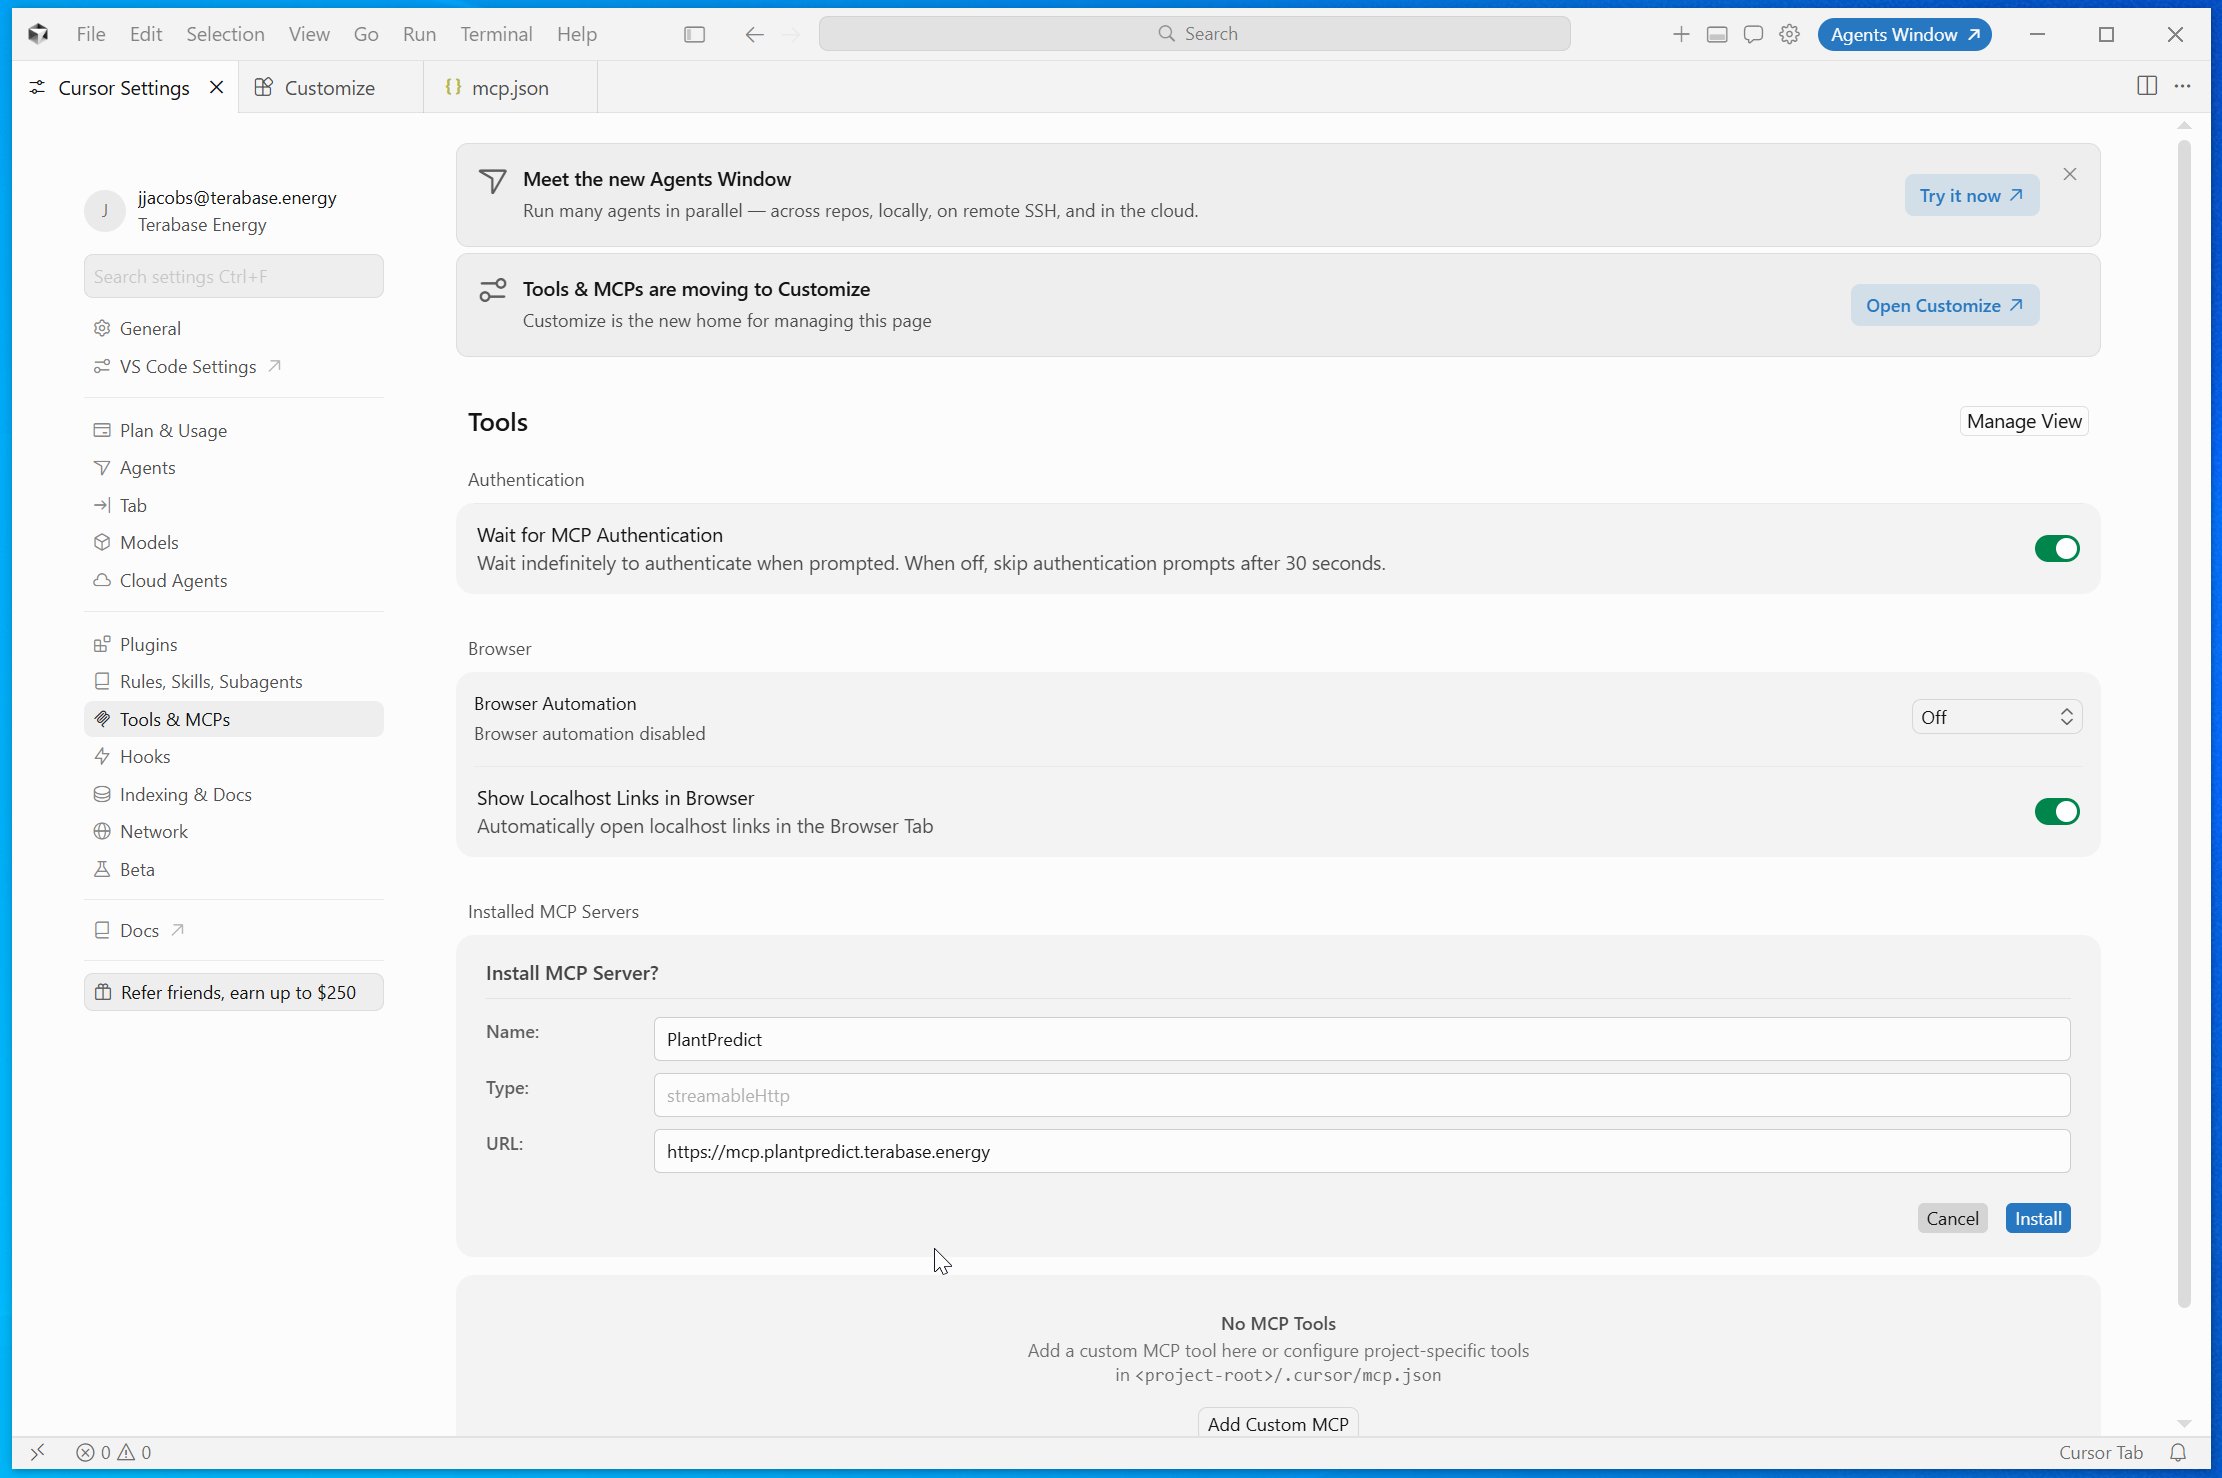Click Try it now button

coord(1971,195)
